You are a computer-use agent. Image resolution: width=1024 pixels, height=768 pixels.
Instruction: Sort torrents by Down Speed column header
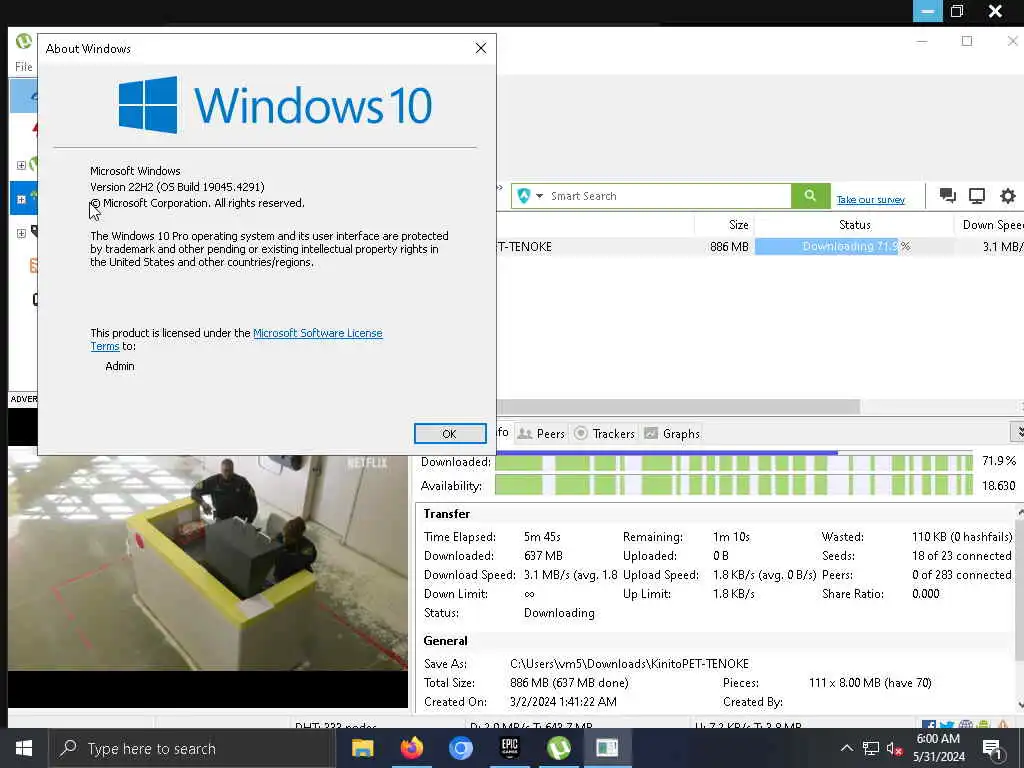(989, 225)
